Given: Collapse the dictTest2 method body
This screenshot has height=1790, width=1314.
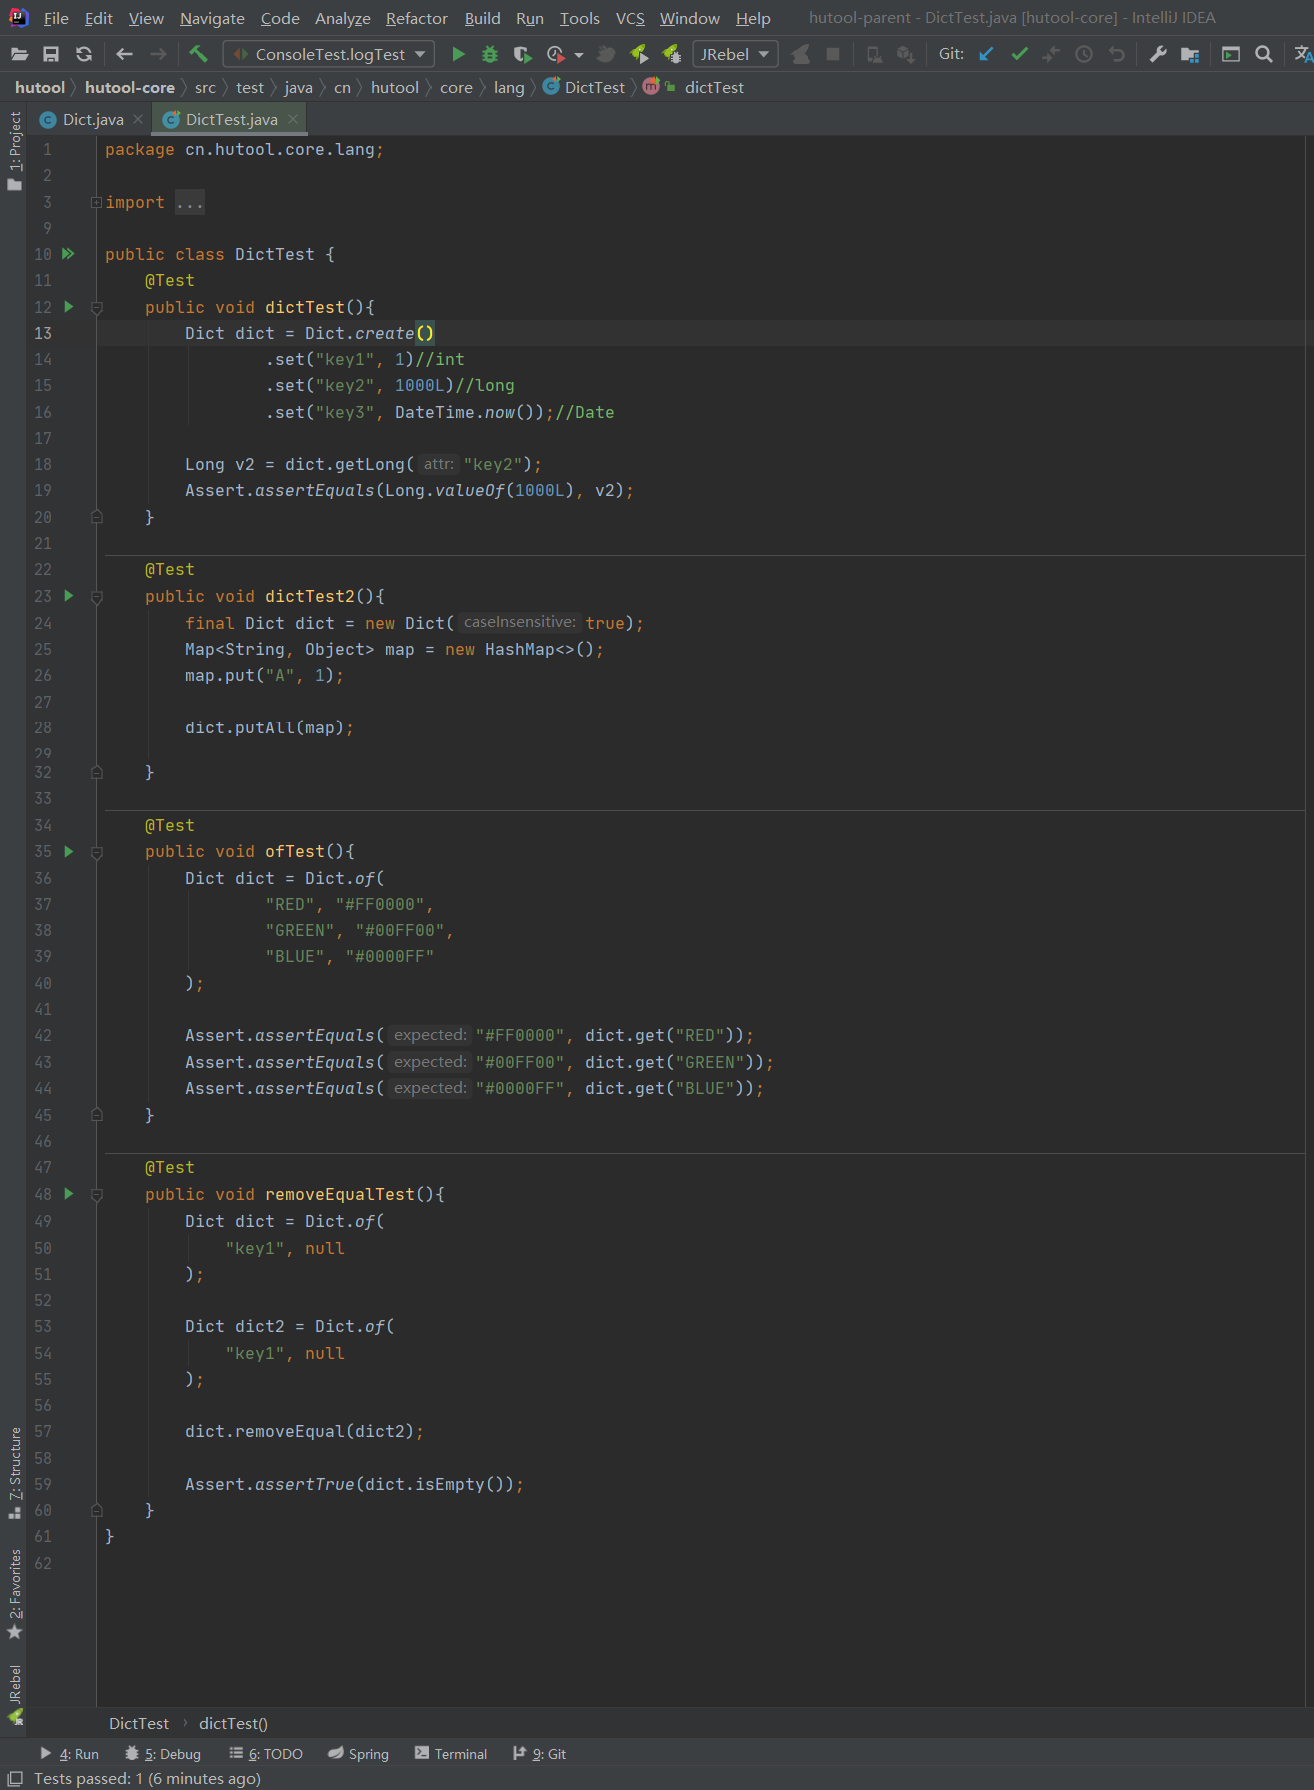Looking at the screenshot, I should [x=97, y=597].
